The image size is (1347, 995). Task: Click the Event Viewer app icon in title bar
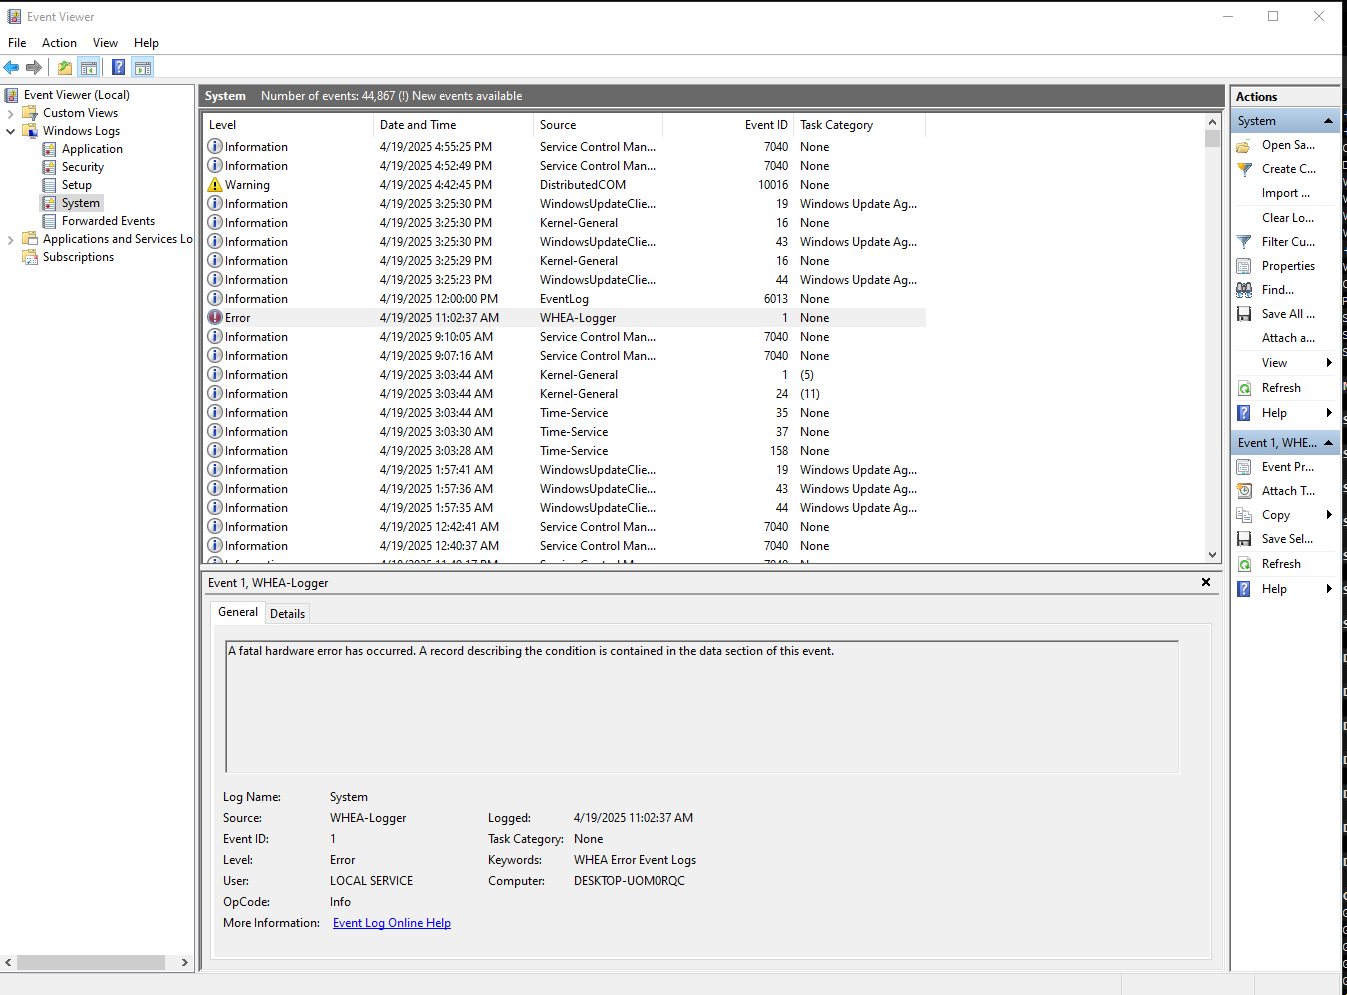(x=14, y=17)
